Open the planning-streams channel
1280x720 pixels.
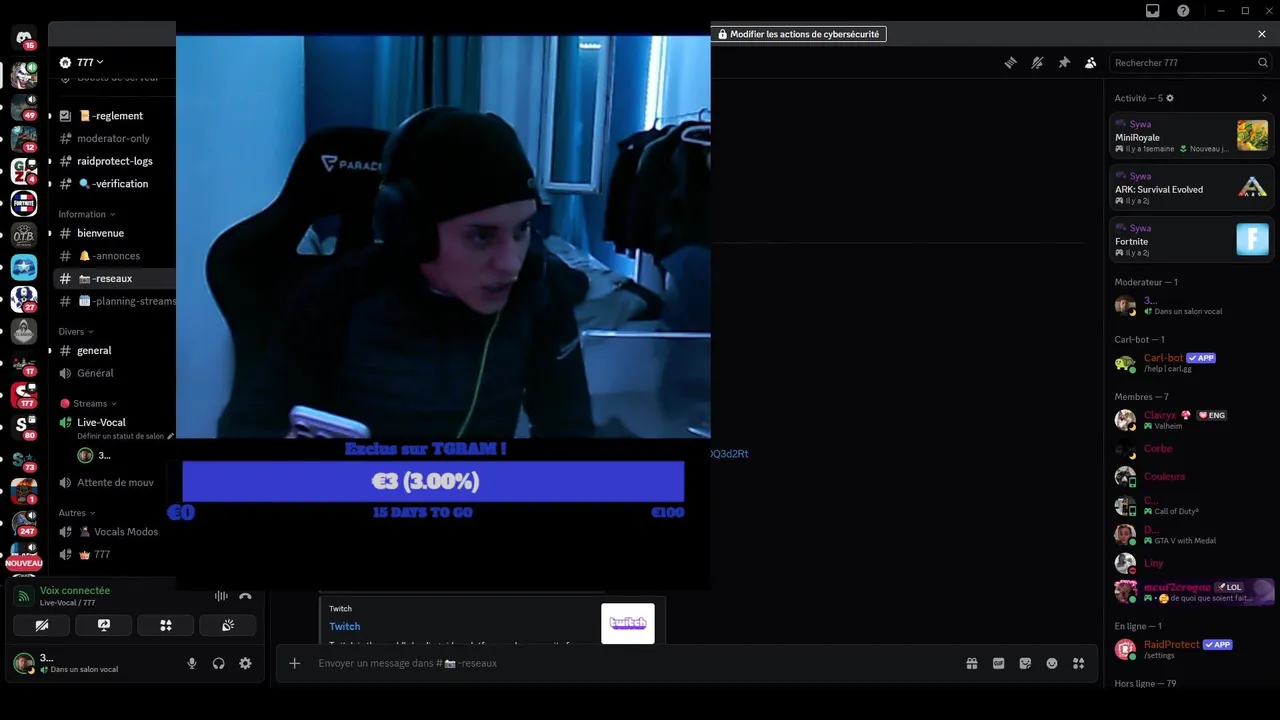pyautogui.click(x=114, y=301)
